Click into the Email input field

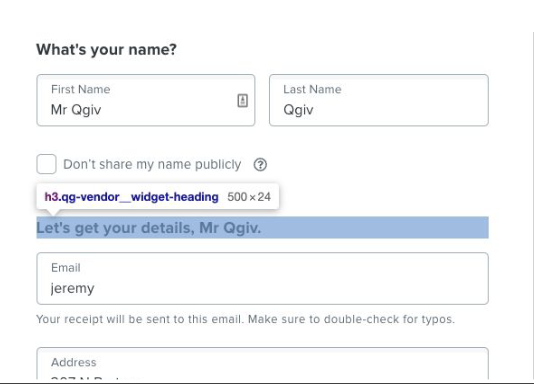(x=263, y=278)
